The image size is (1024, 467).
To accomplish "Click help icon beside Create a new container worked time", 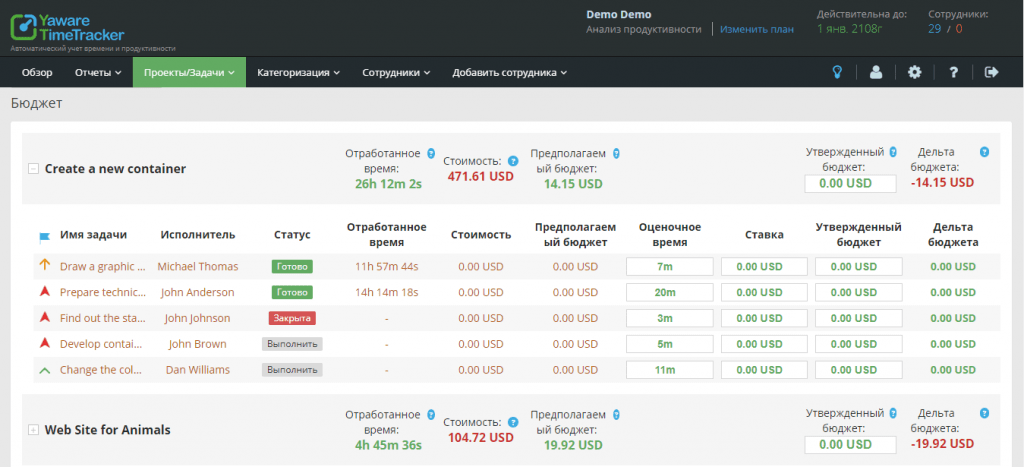I will [x=430, y=153].
